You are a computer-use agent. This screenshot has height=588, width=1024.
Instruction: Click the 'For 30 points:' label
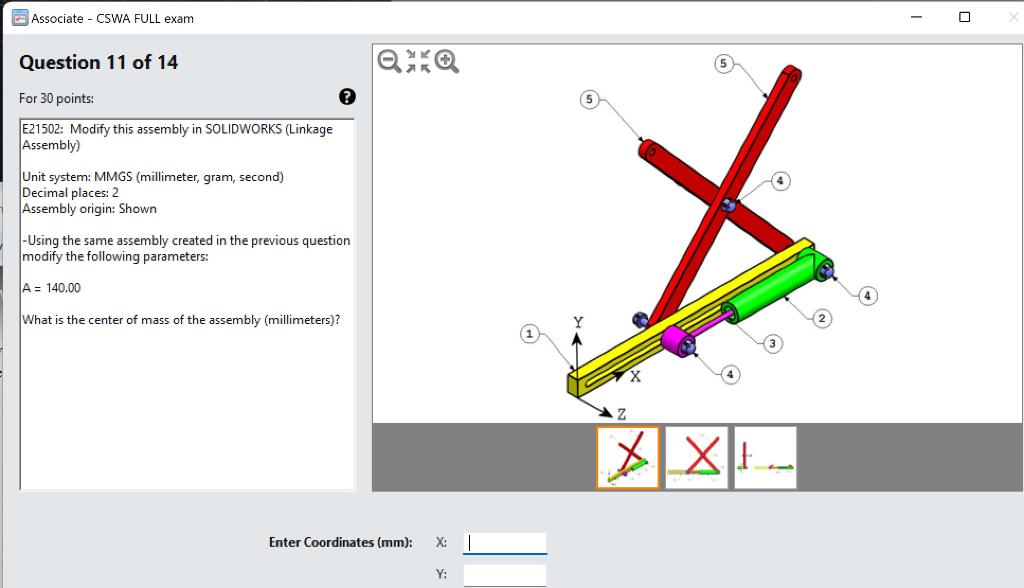point(56,99)
